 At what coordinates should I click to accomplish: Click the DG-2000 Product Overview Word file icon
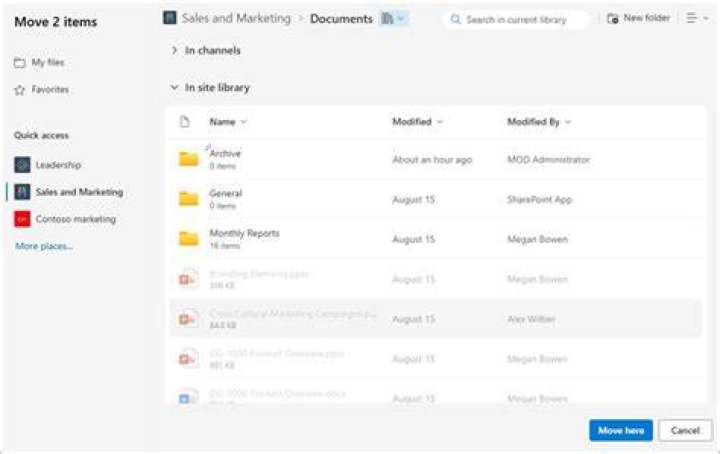tap(188, 398)
